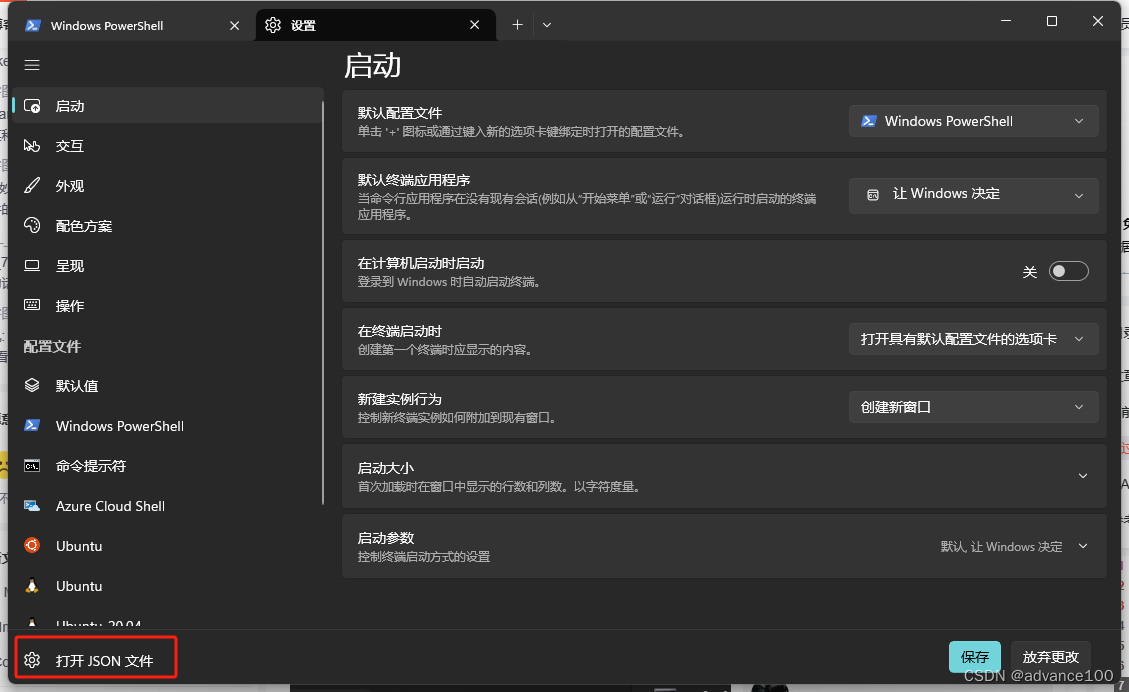Click the 默认值 layers icon
This screenshot has height=692, width=1129.
point(32,385)
